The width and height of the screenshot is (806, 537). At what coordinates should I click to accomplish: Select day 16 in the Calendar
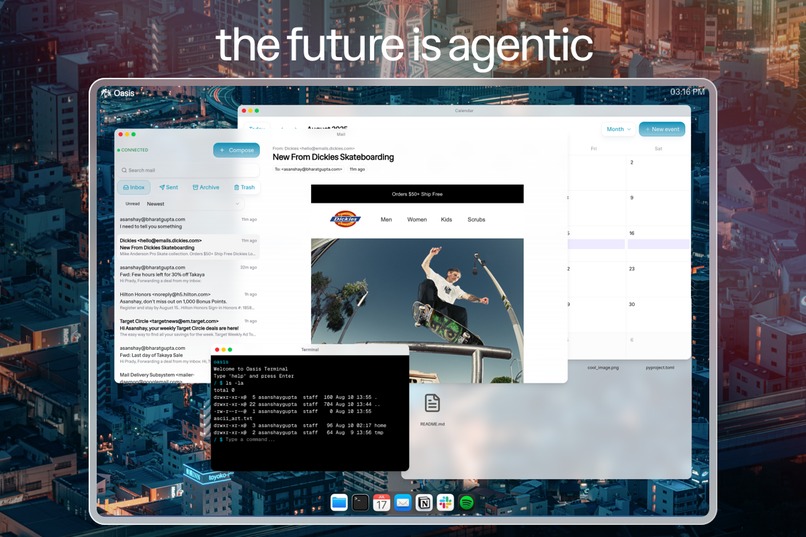pyautogui.click(x=632, y=233)
